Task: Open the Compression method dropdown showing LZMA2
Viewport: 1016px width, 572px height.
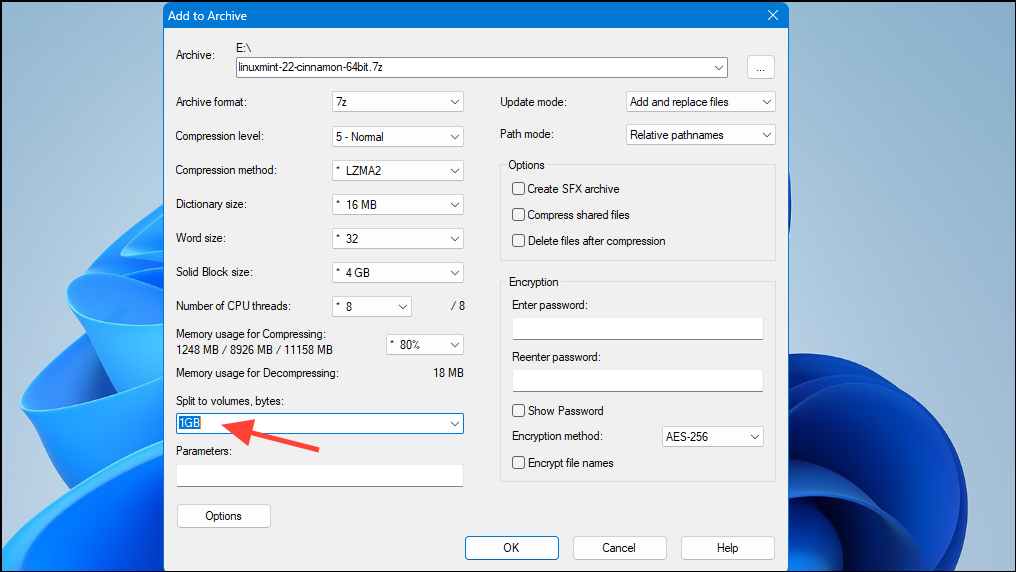Action: (398, 170)
